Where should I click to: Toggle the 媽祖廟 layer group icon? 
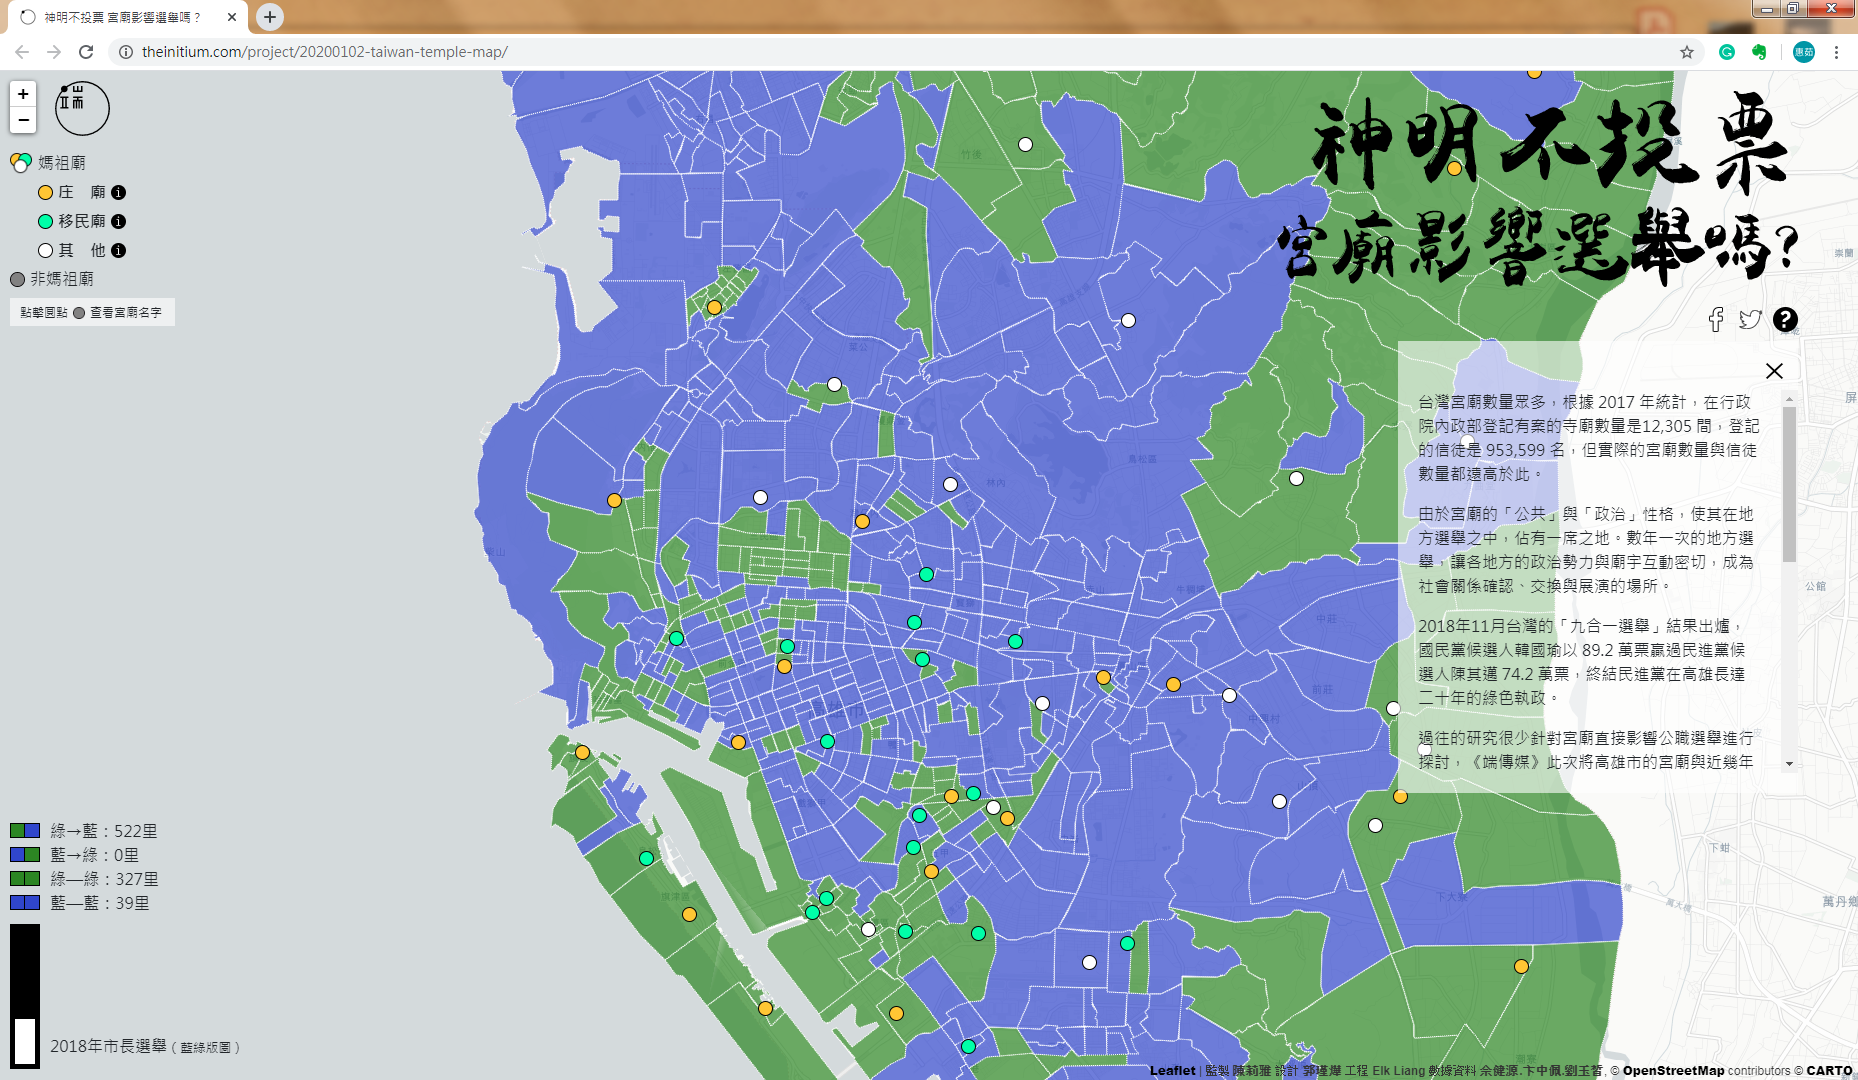(x=21, y=162)
